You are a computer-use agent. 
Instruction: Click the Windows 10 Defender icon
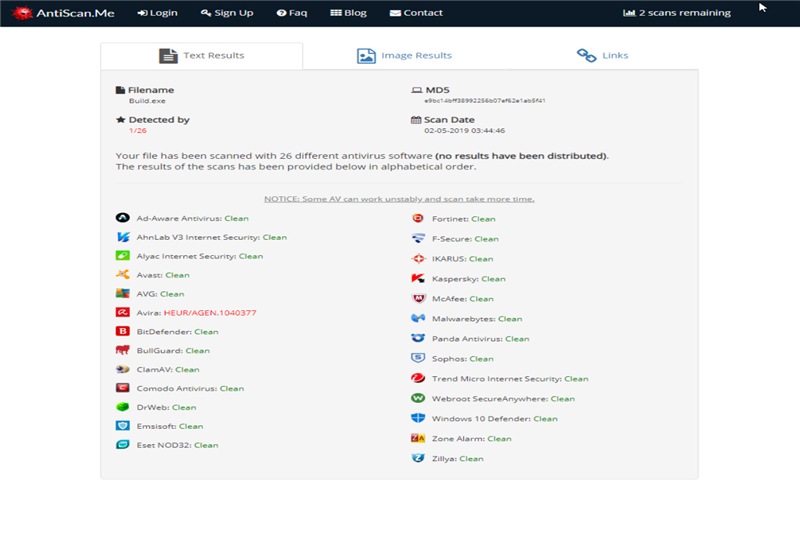(418, 418)
